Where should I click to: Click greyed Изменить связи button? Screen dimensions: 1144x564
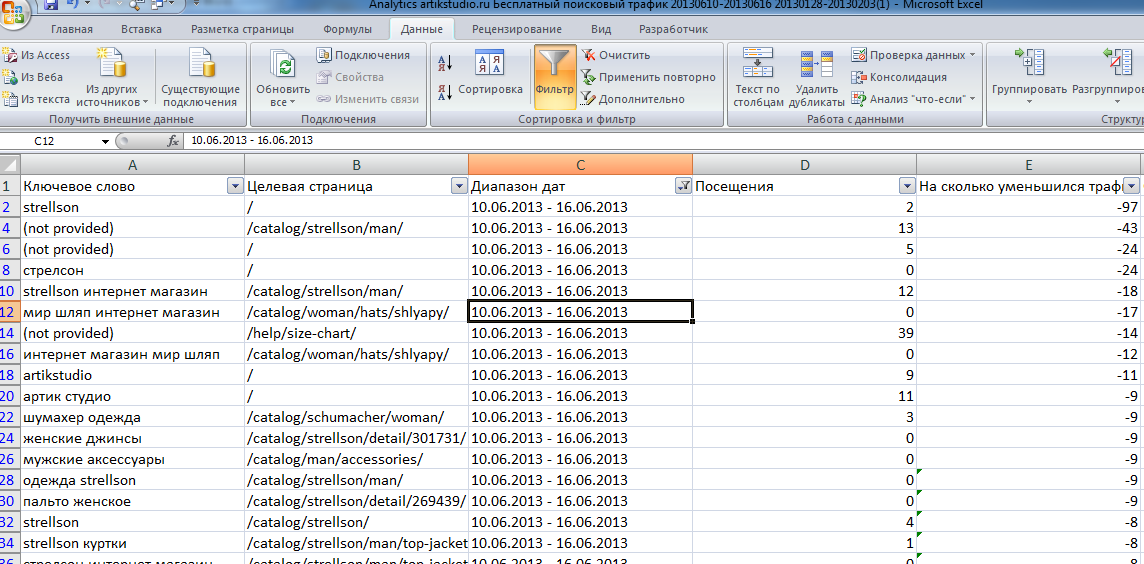(x=368, y=98)
